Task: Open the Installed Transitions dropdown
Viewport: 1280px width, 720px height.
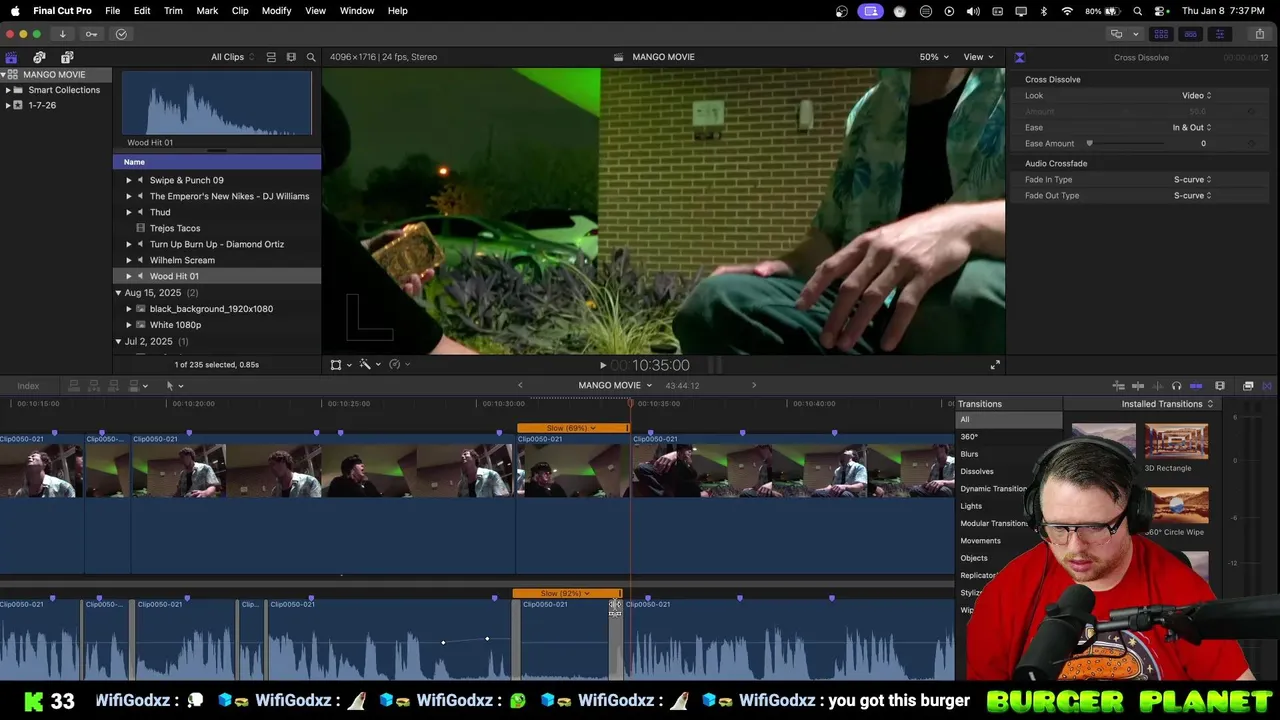Action: coord(1167,404)
